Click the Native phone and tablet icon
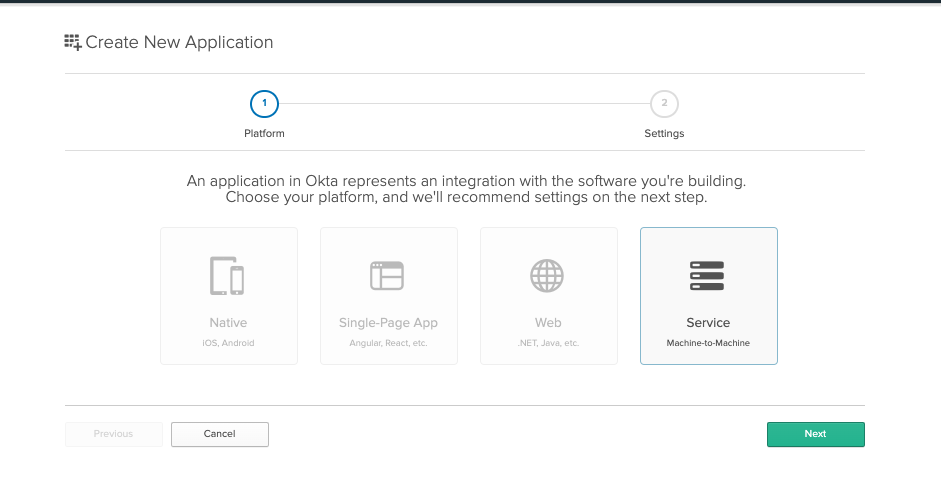This screenshot has height=478, width=941. [x=227, y=275]
